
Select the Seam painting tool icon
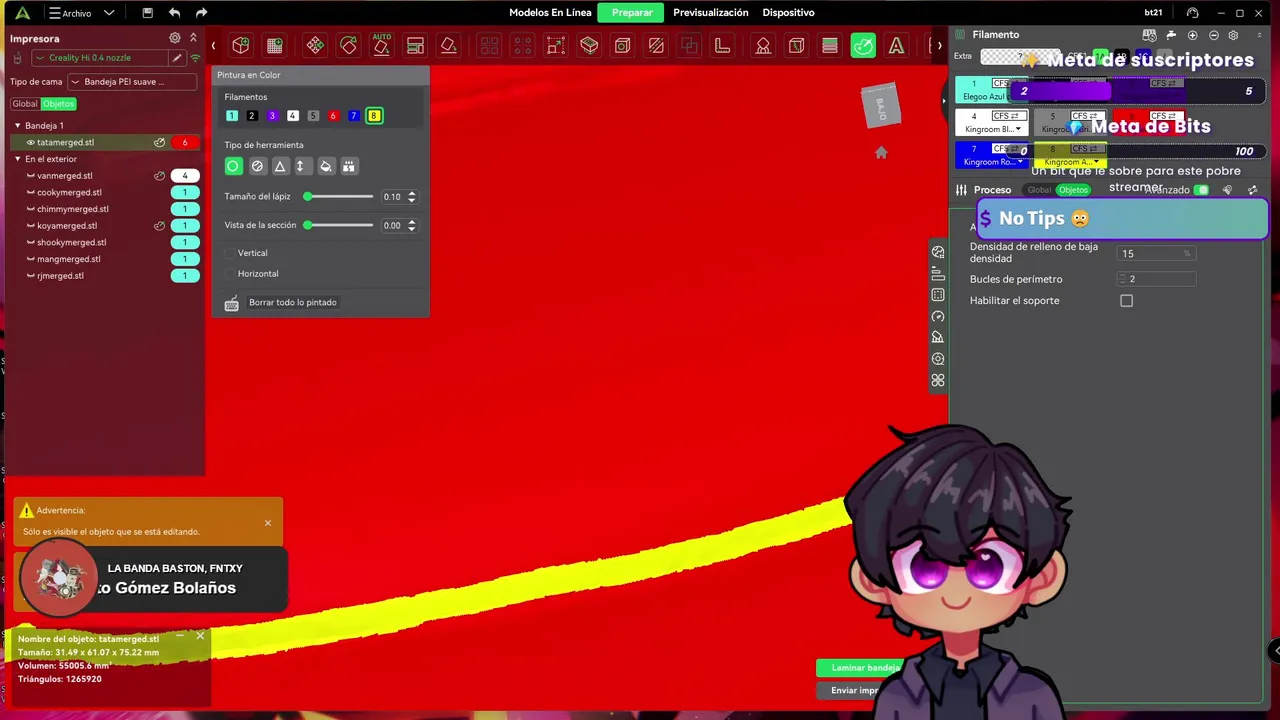[796, 45]
